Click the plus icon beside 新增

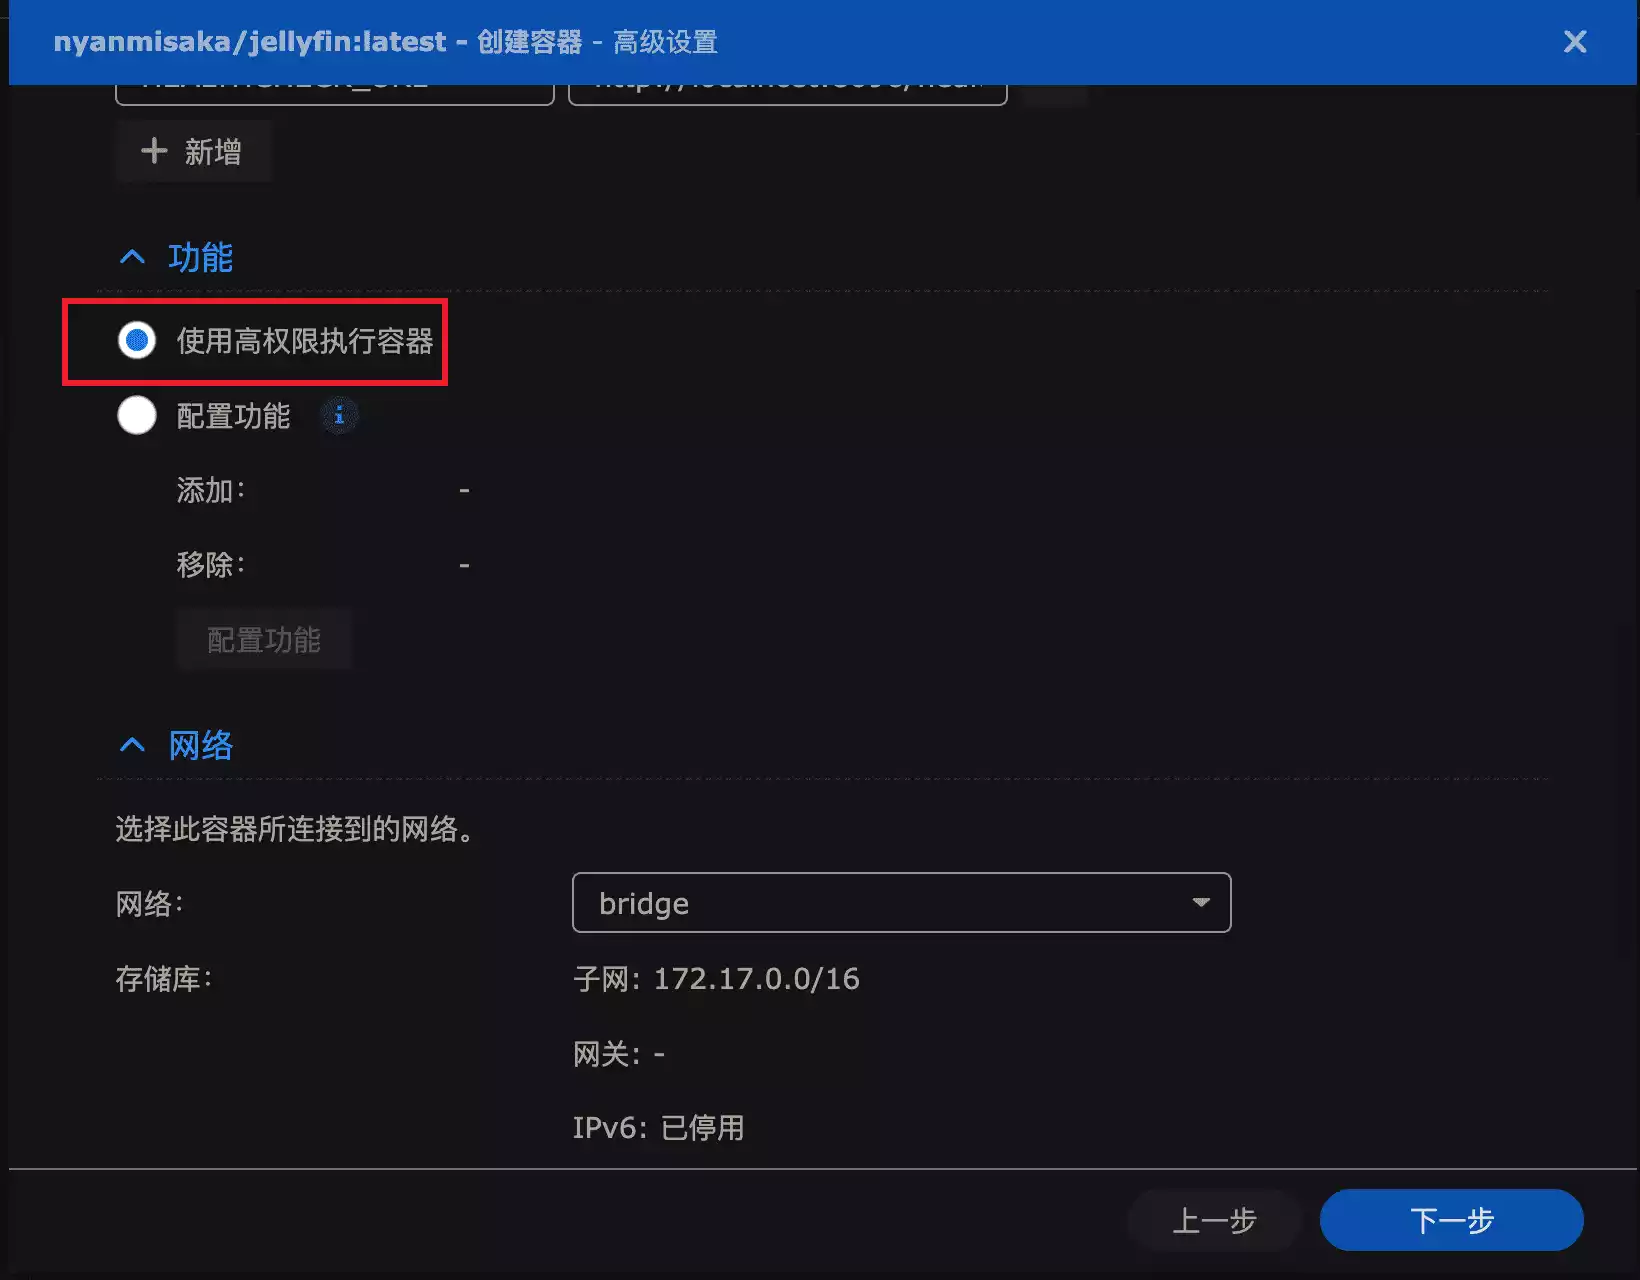point(154,151)
